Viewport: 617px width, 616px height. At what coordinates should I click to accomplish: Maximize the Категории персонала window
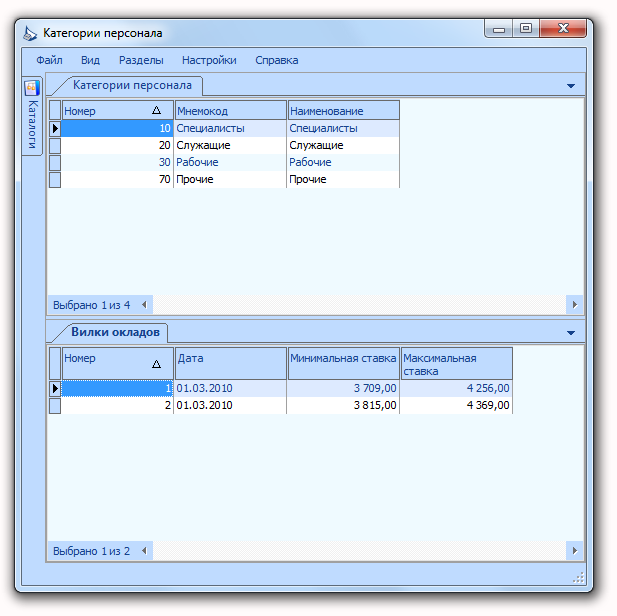tap(526, 29)
